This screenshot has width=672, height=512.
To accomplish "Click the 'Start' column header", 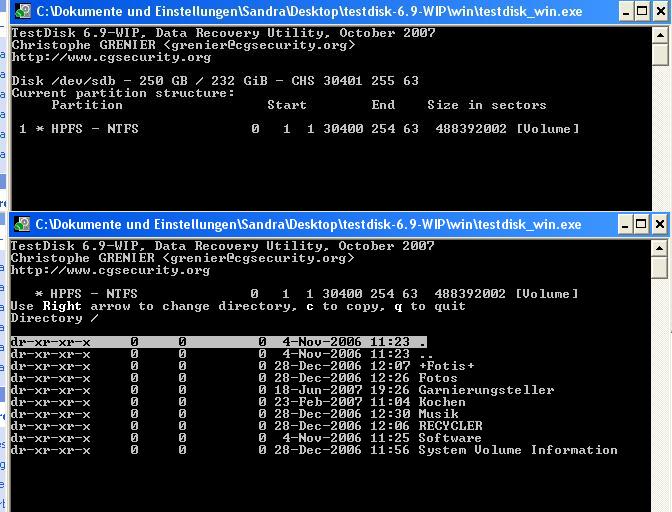I will coord(287,105).
